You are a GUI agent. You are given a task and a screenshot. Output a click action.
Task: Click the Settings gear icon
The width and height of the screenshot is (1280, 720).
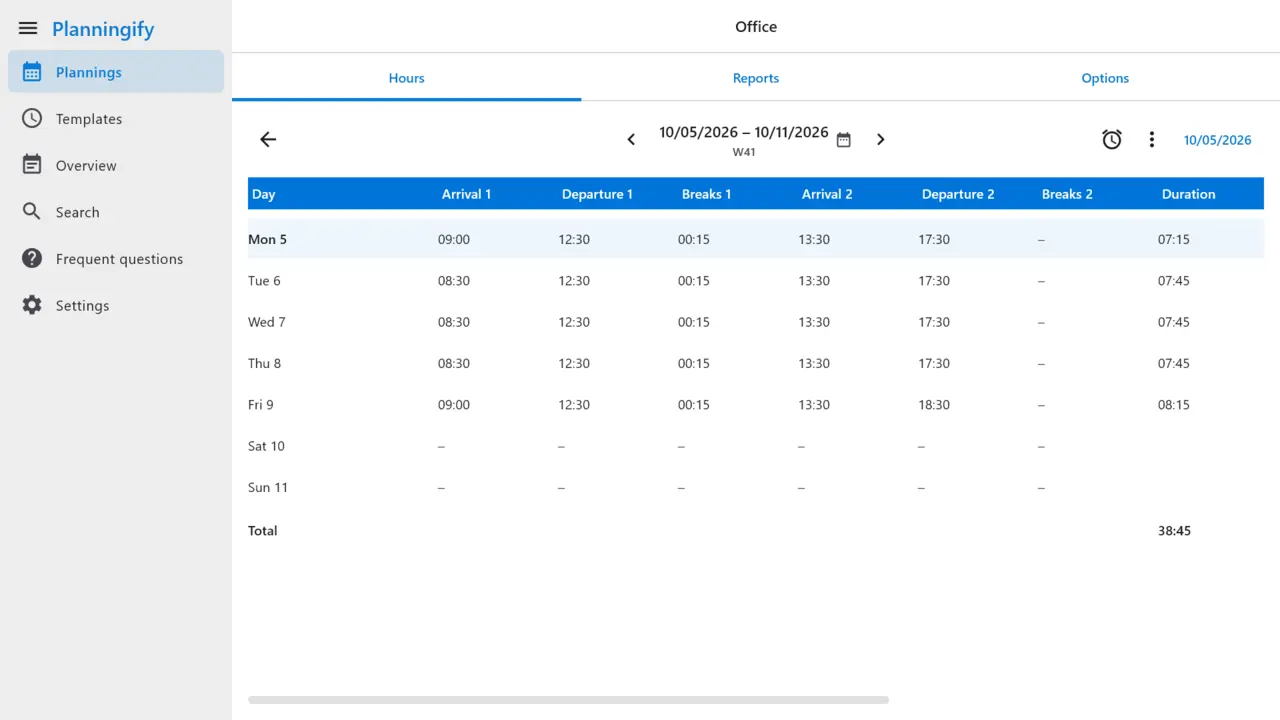[x=32, y=305]
